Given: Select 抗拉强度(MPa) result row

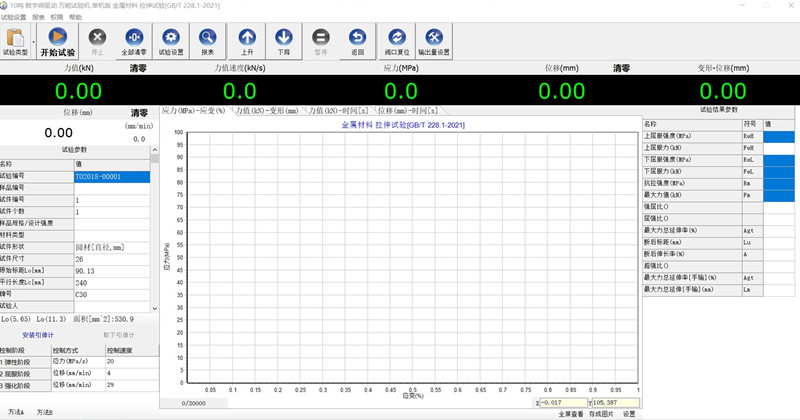Looking at the screenshot, I should click(718, 183).
